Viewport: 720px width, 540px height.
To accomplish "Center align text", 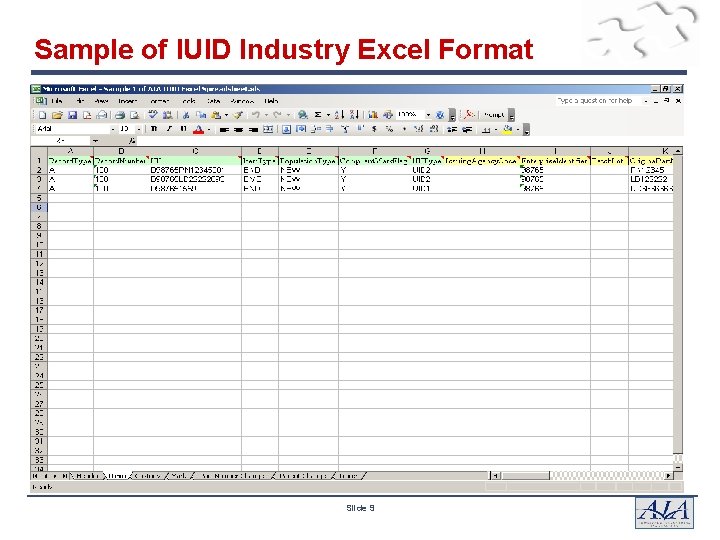I will pyautogui.click(x=238, y=130).
